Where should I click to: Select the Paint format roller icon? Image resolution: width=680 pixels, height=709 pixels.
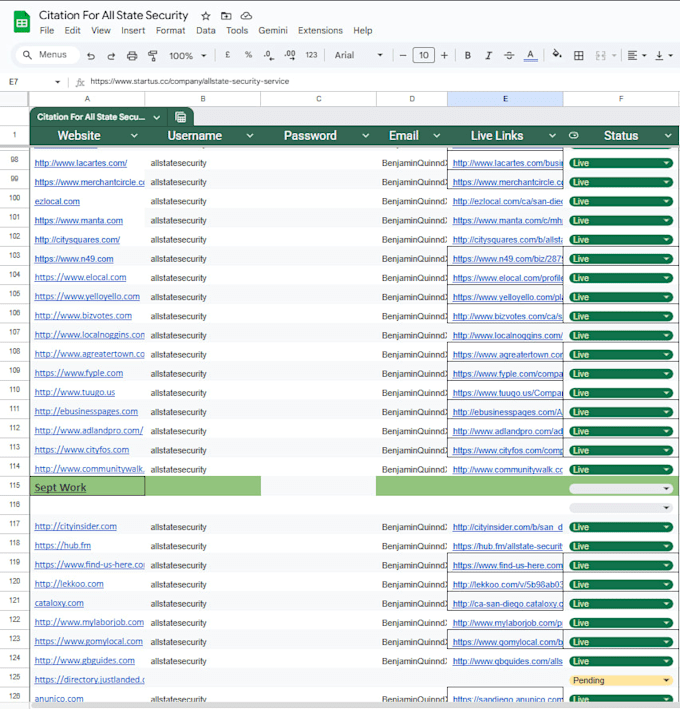tap(152, 56)
